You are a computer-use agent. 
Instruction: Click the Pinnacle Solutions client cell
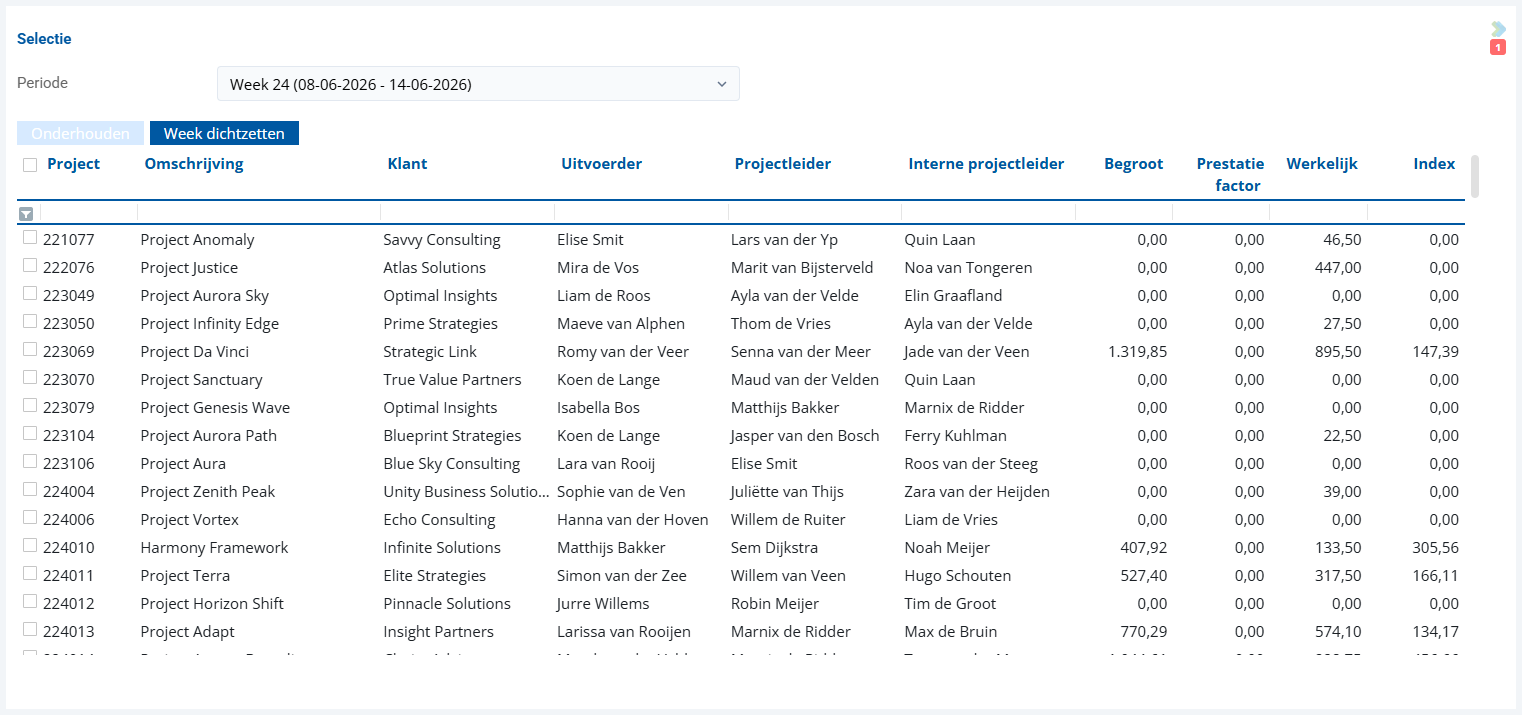[x=447, y=604]
